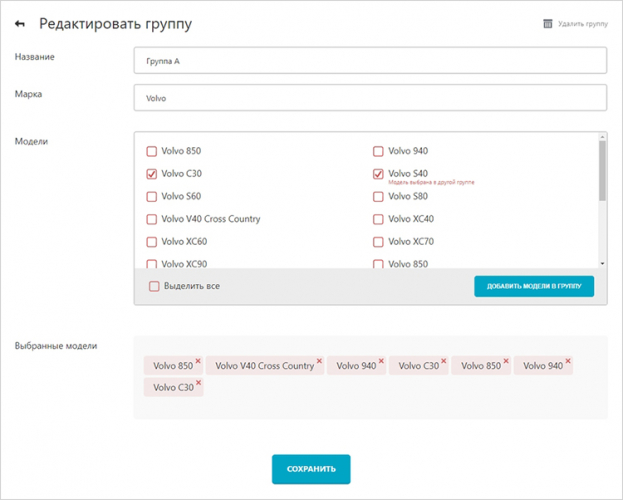Open the Удалить группу link

[x=583, y=24]
